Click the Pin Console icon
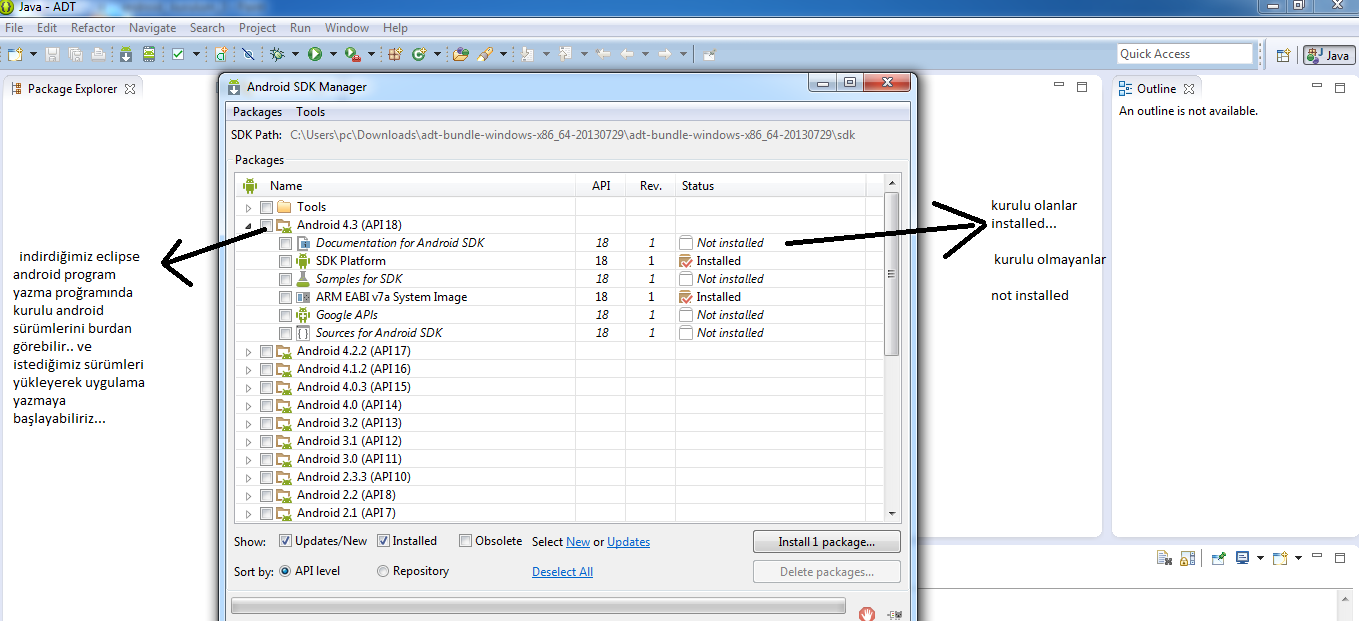 coord(1219,558)
